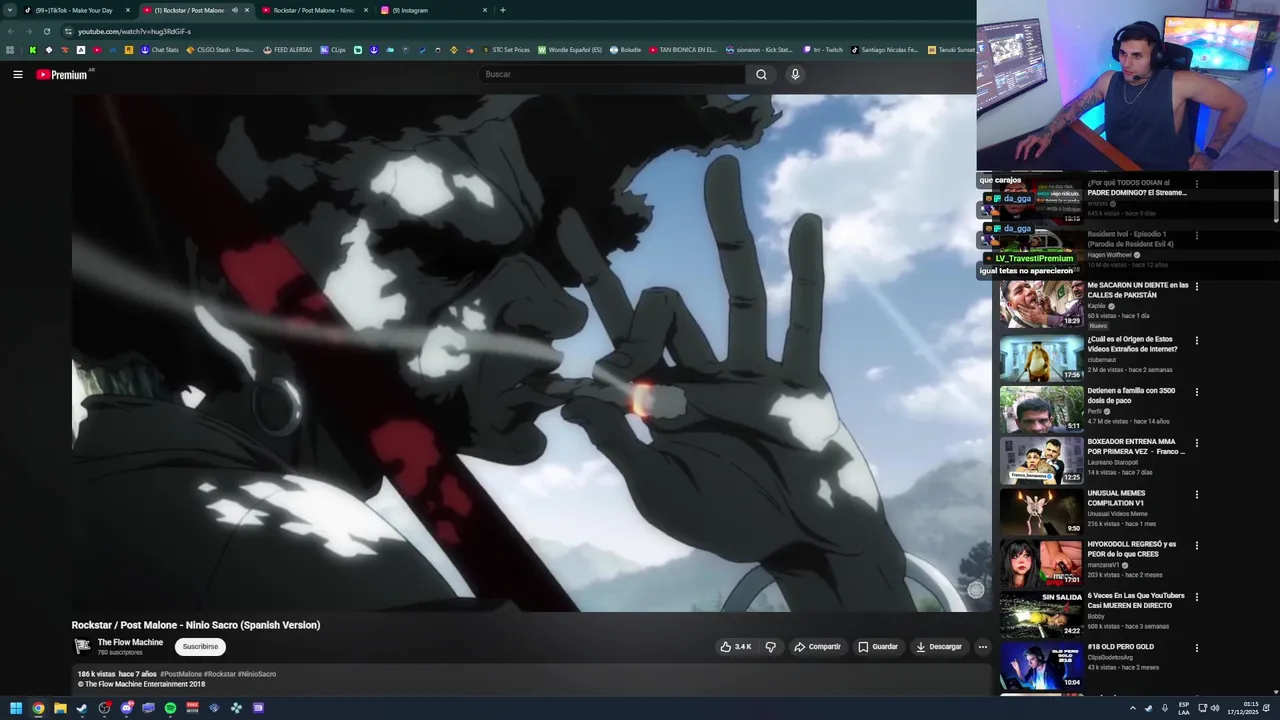Start voice search with microphone icon
Image resolution: width=1280 pixels, height=720 pixels.
[x=795, y=74]
